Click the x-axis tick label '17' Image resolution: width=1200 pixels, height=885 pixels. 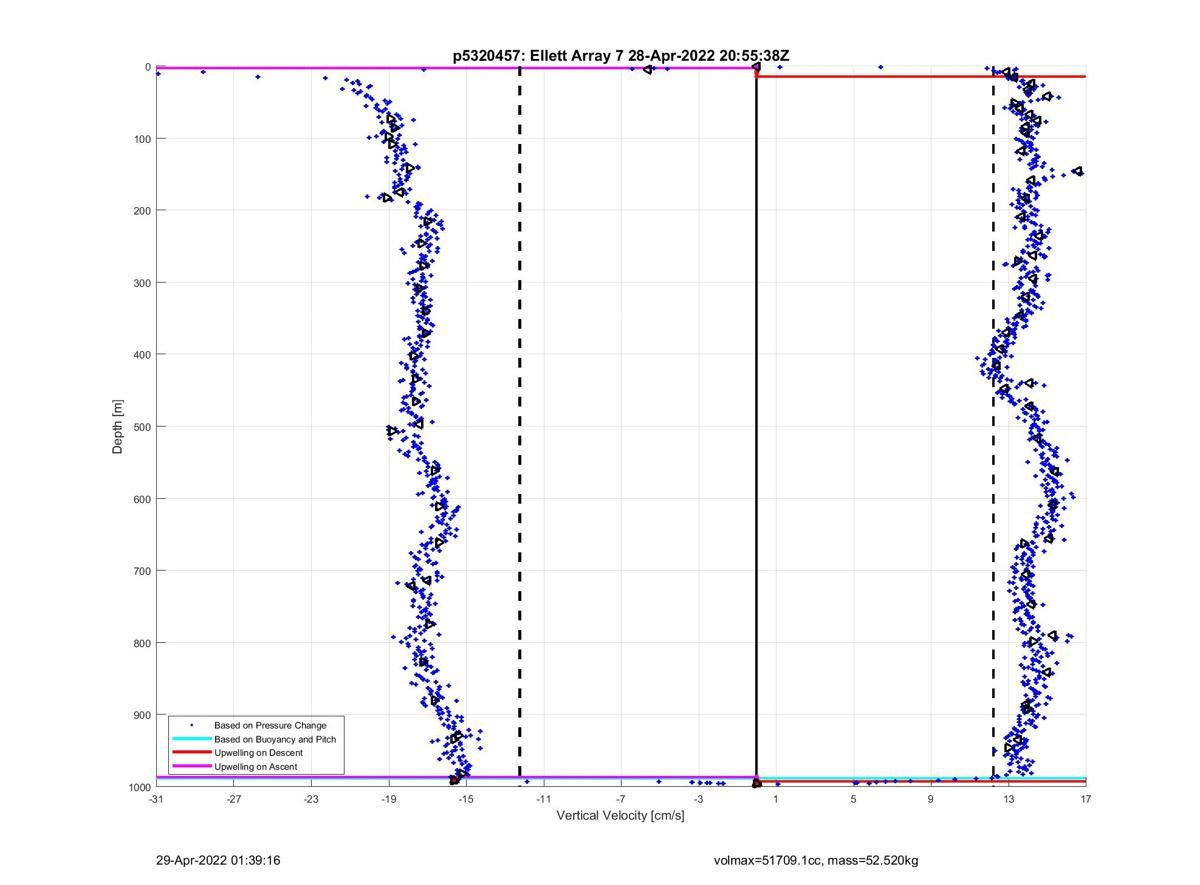coord(1086,799)
